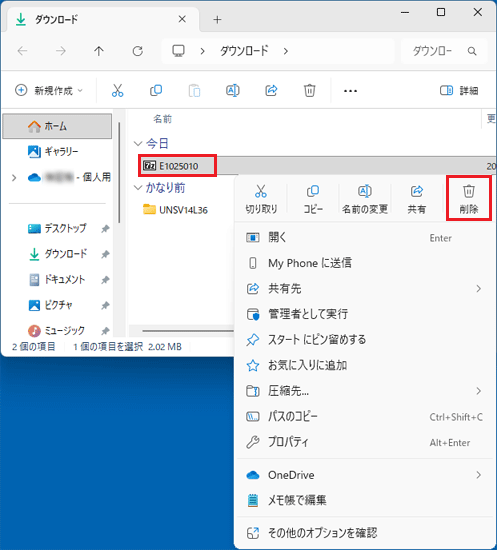
Task: Select ギャラリー in navigation pane
Action: [x=57, y=152]
